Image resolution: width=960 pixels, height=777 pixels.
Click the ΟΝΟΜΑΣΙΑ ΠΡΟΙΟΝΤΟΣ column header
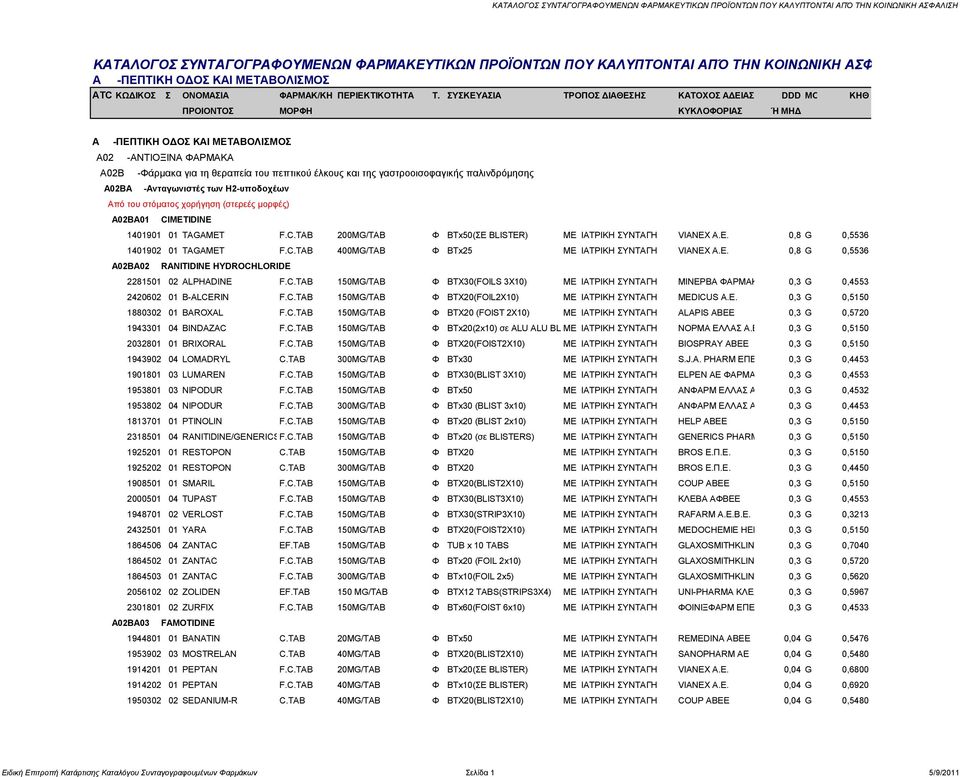[x=208, y=103]
